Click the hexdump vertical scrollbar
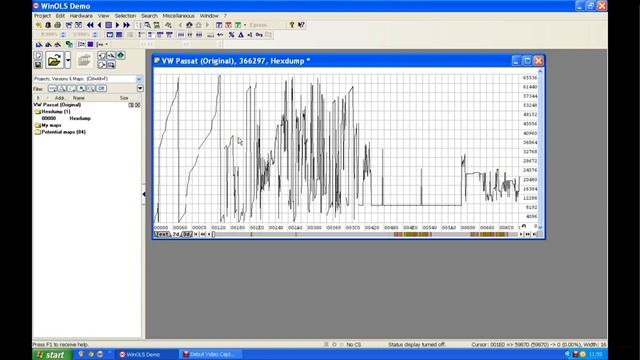 click(540, 149)
